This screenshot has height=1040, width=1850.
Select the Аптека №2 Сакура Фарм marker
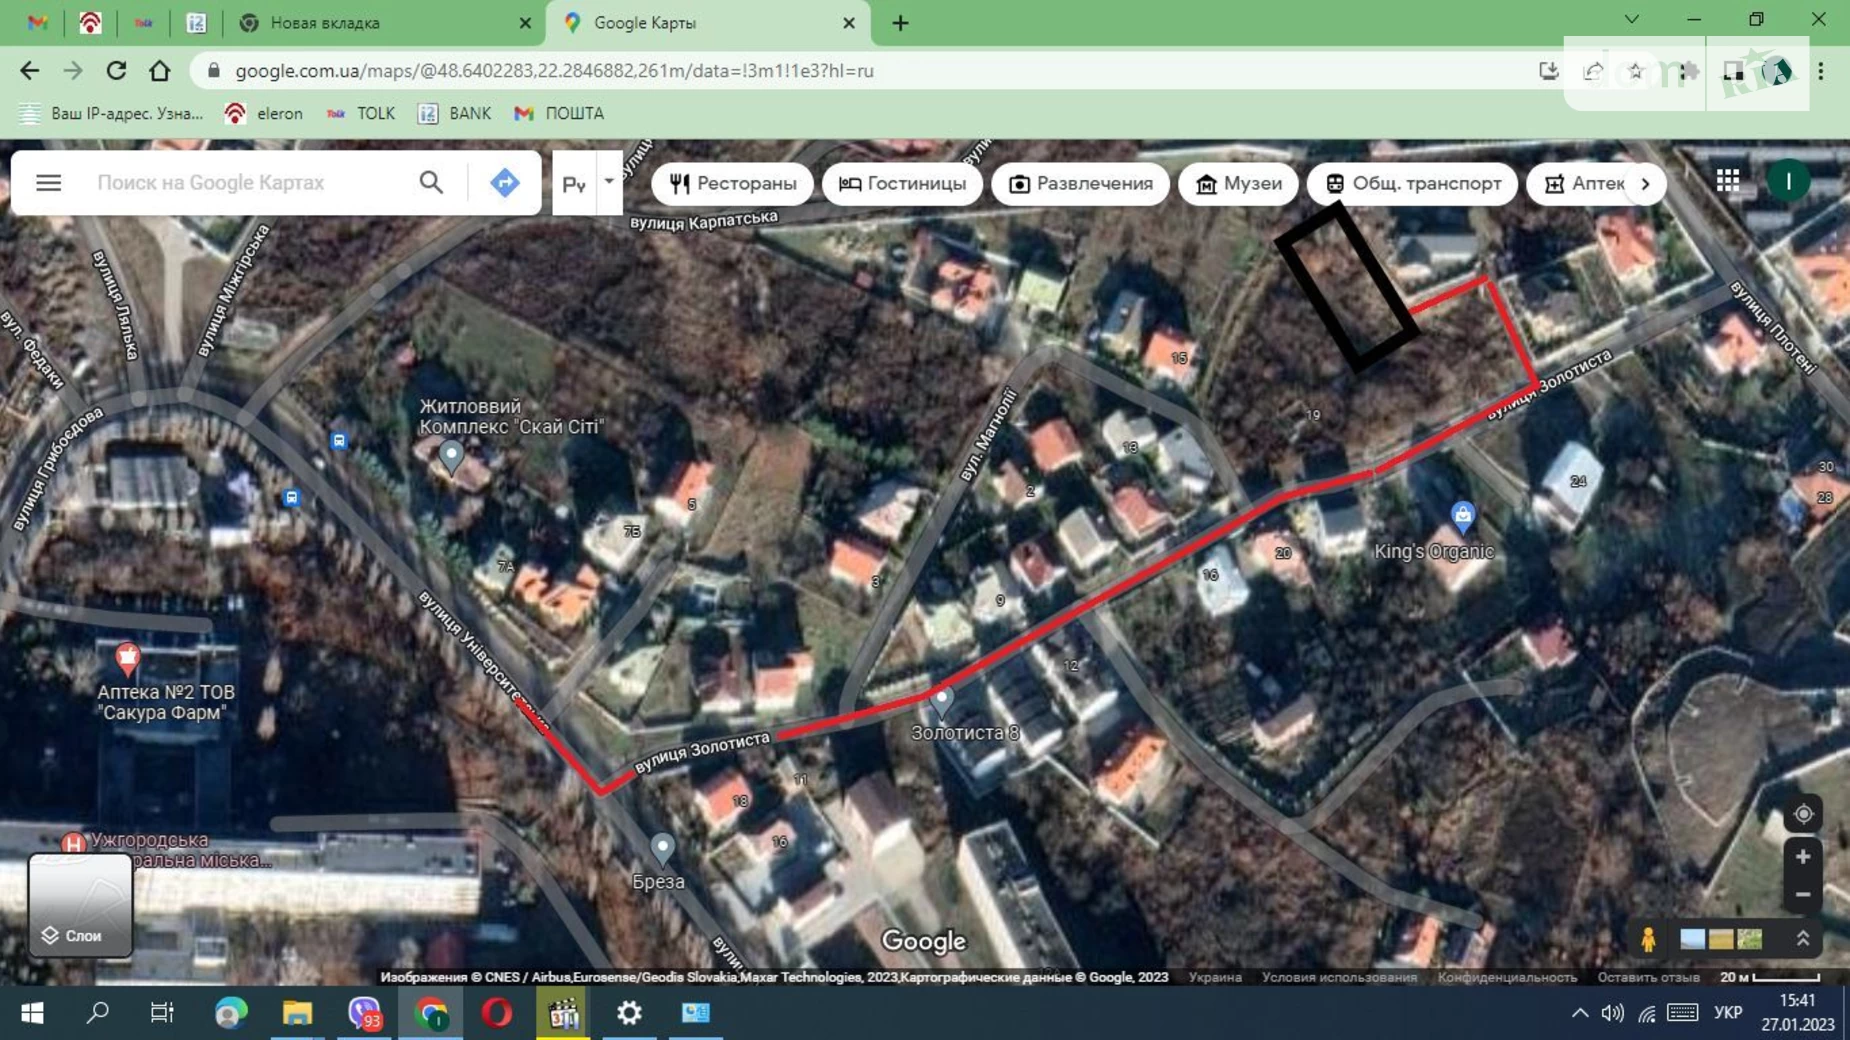(x=127, y=658)
